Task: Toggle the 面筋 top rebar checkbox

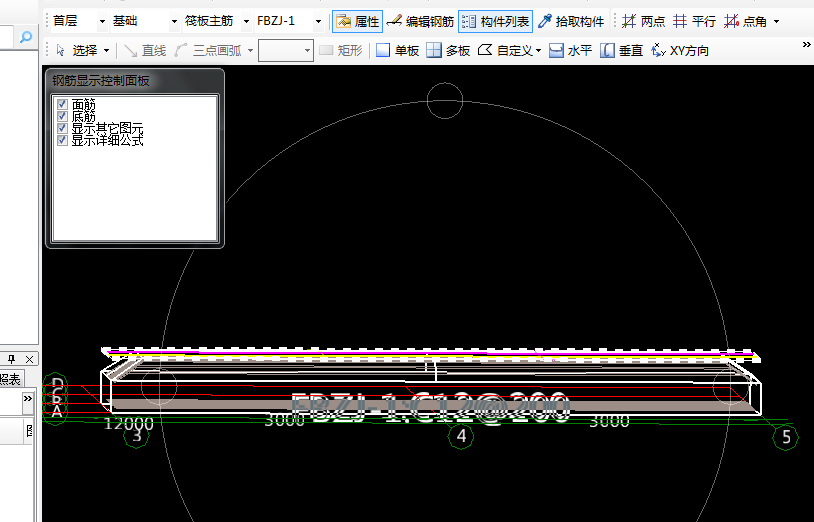Action: [x=62, y=104]
